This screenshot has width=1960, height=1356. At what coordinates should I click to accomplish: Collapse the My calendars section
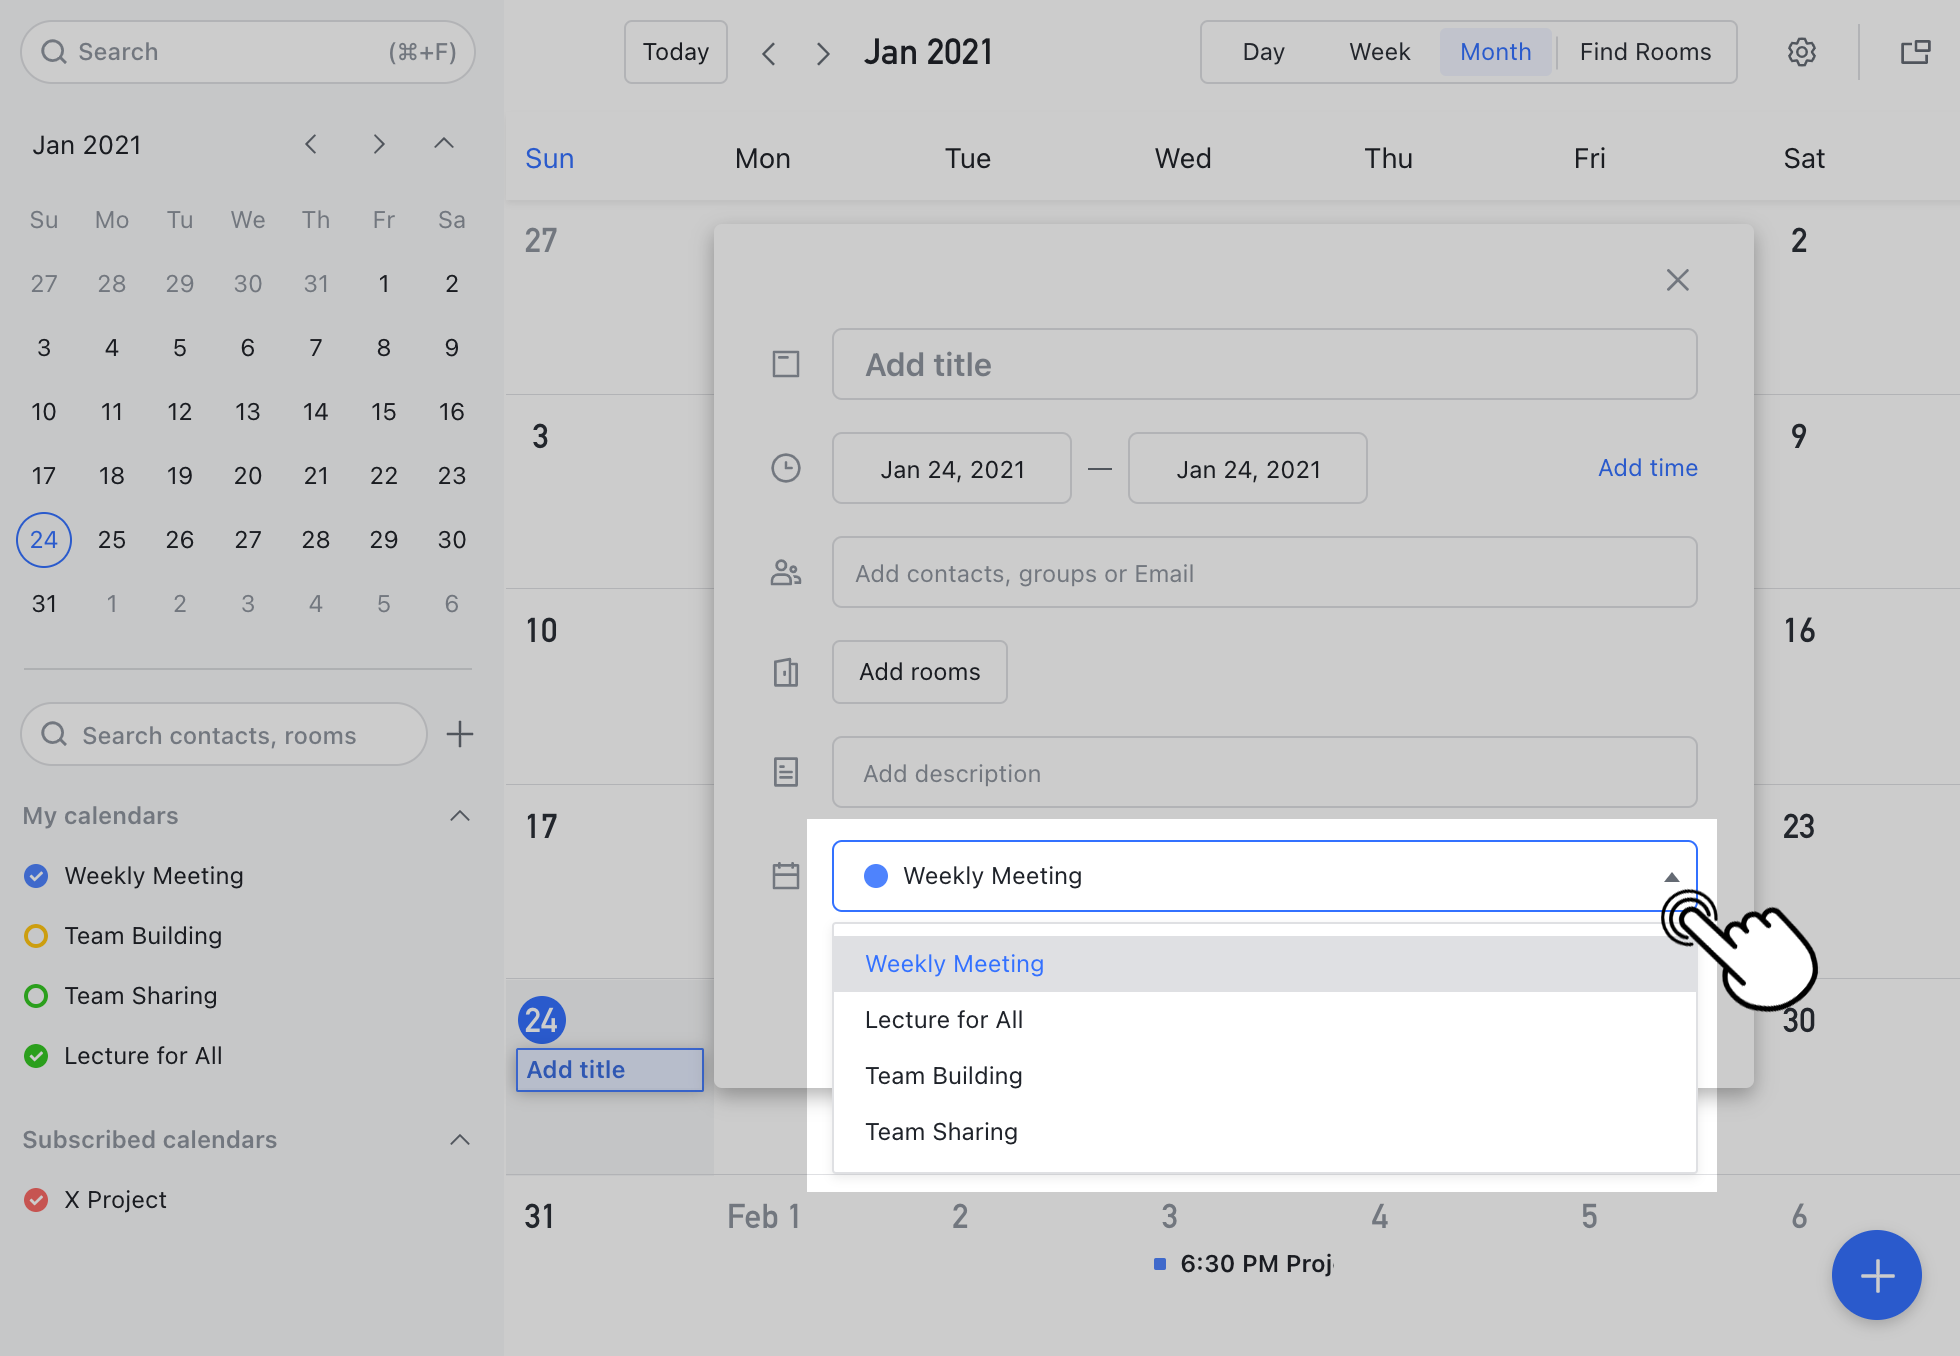459,815
